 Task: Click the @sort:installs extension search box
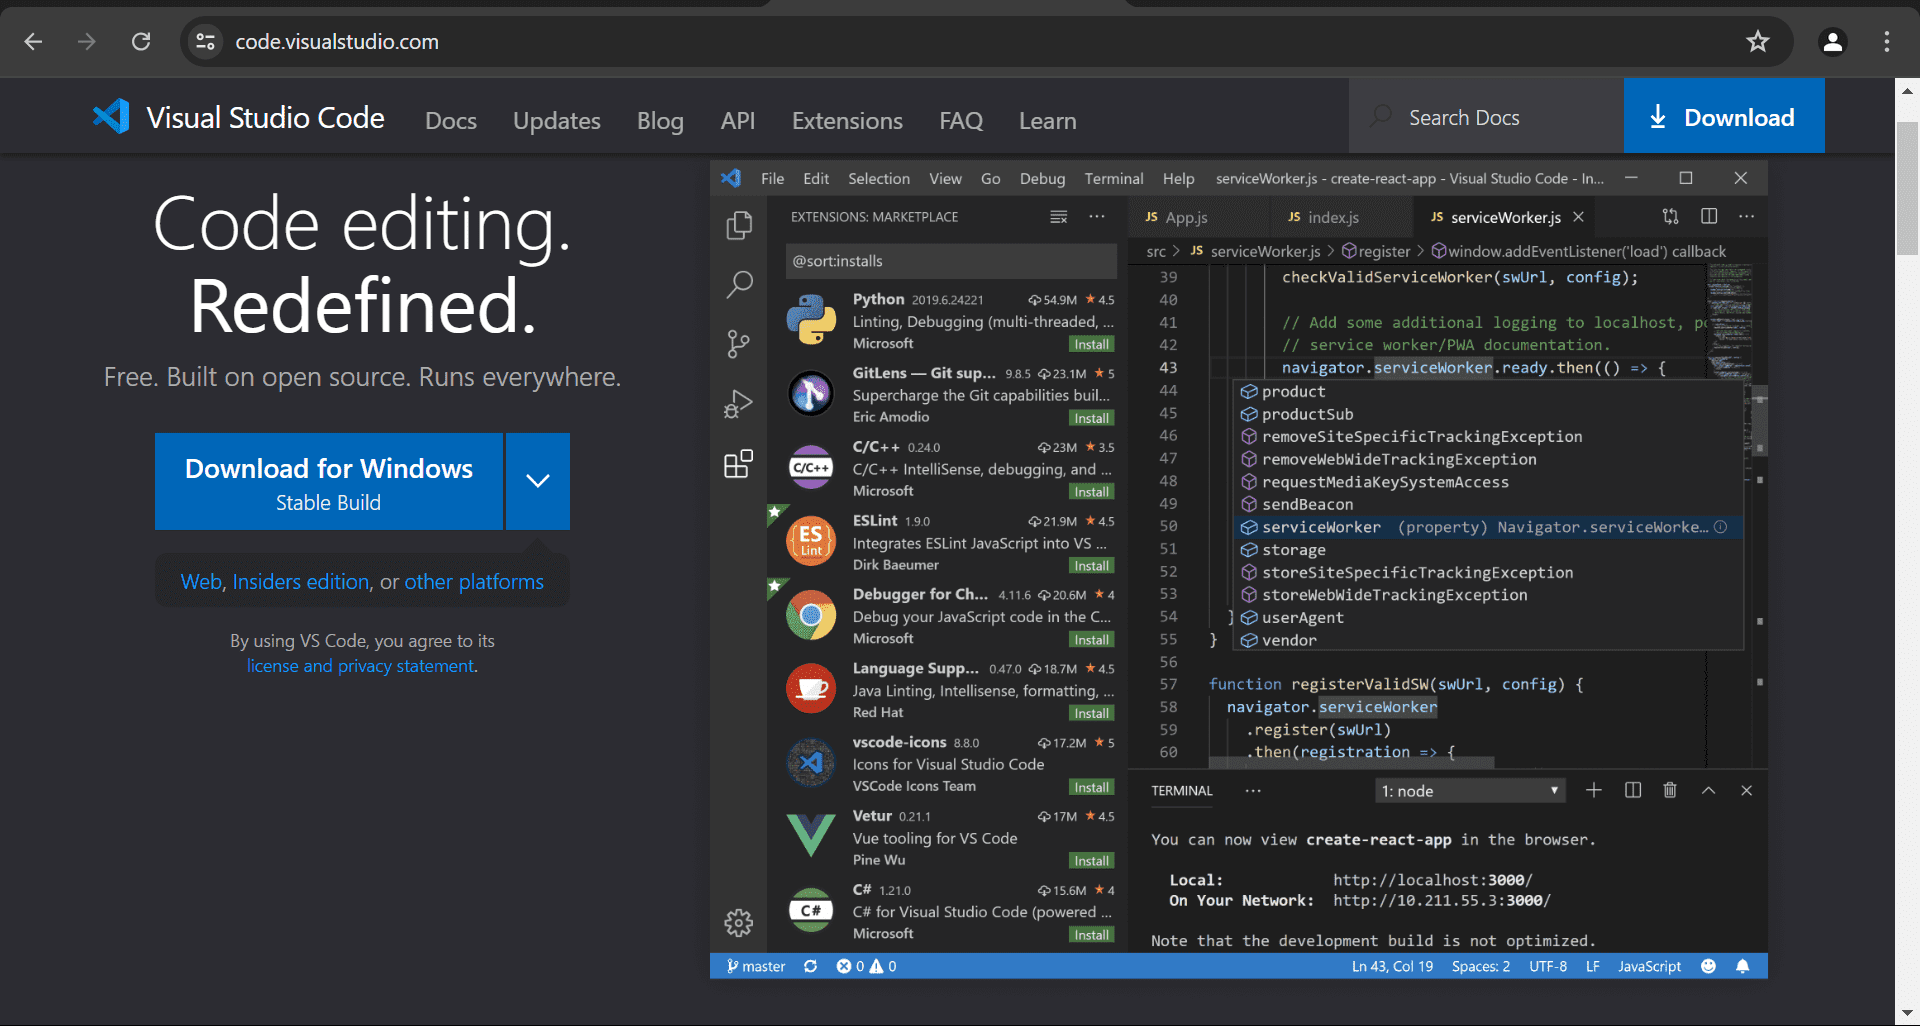pos(951,261)
